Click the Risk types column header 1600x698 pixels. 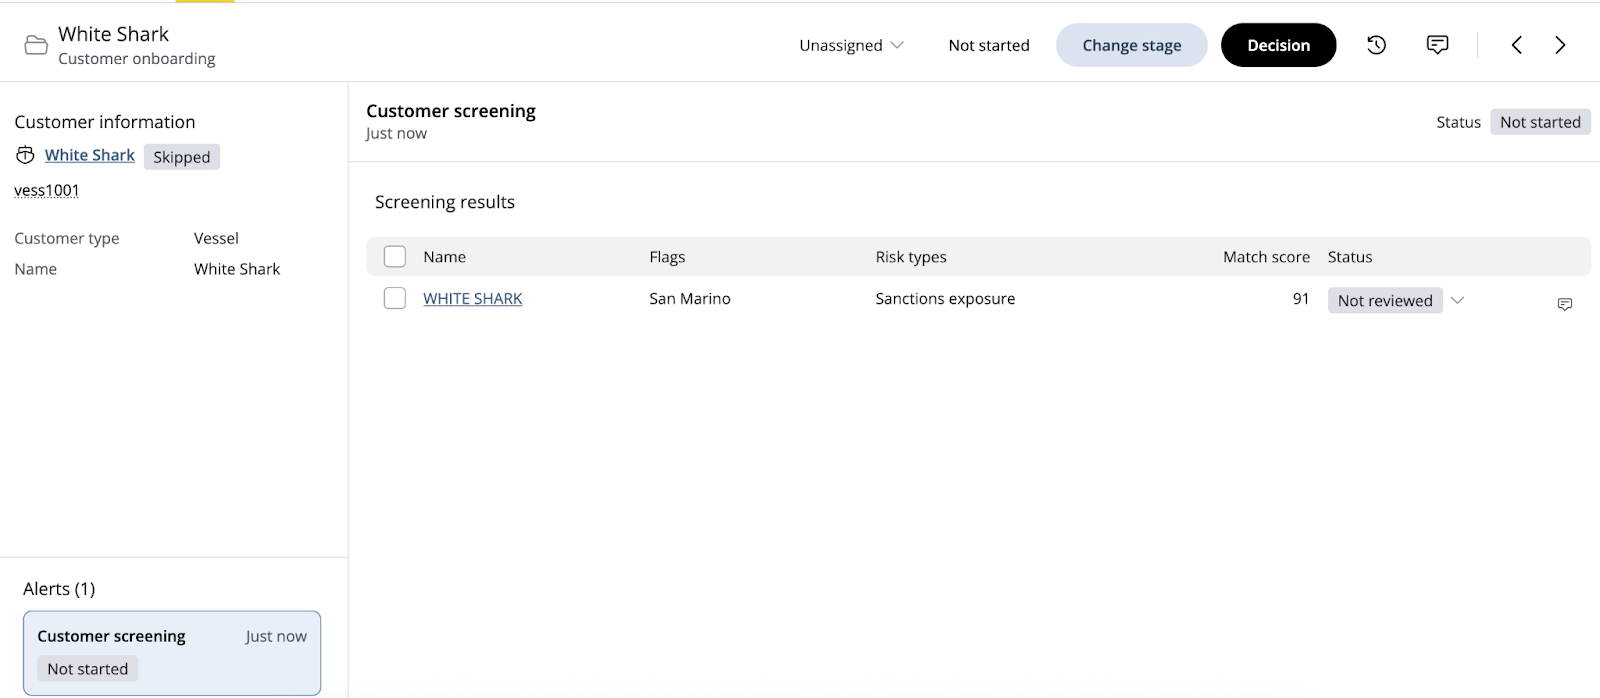tap(910, 257)
